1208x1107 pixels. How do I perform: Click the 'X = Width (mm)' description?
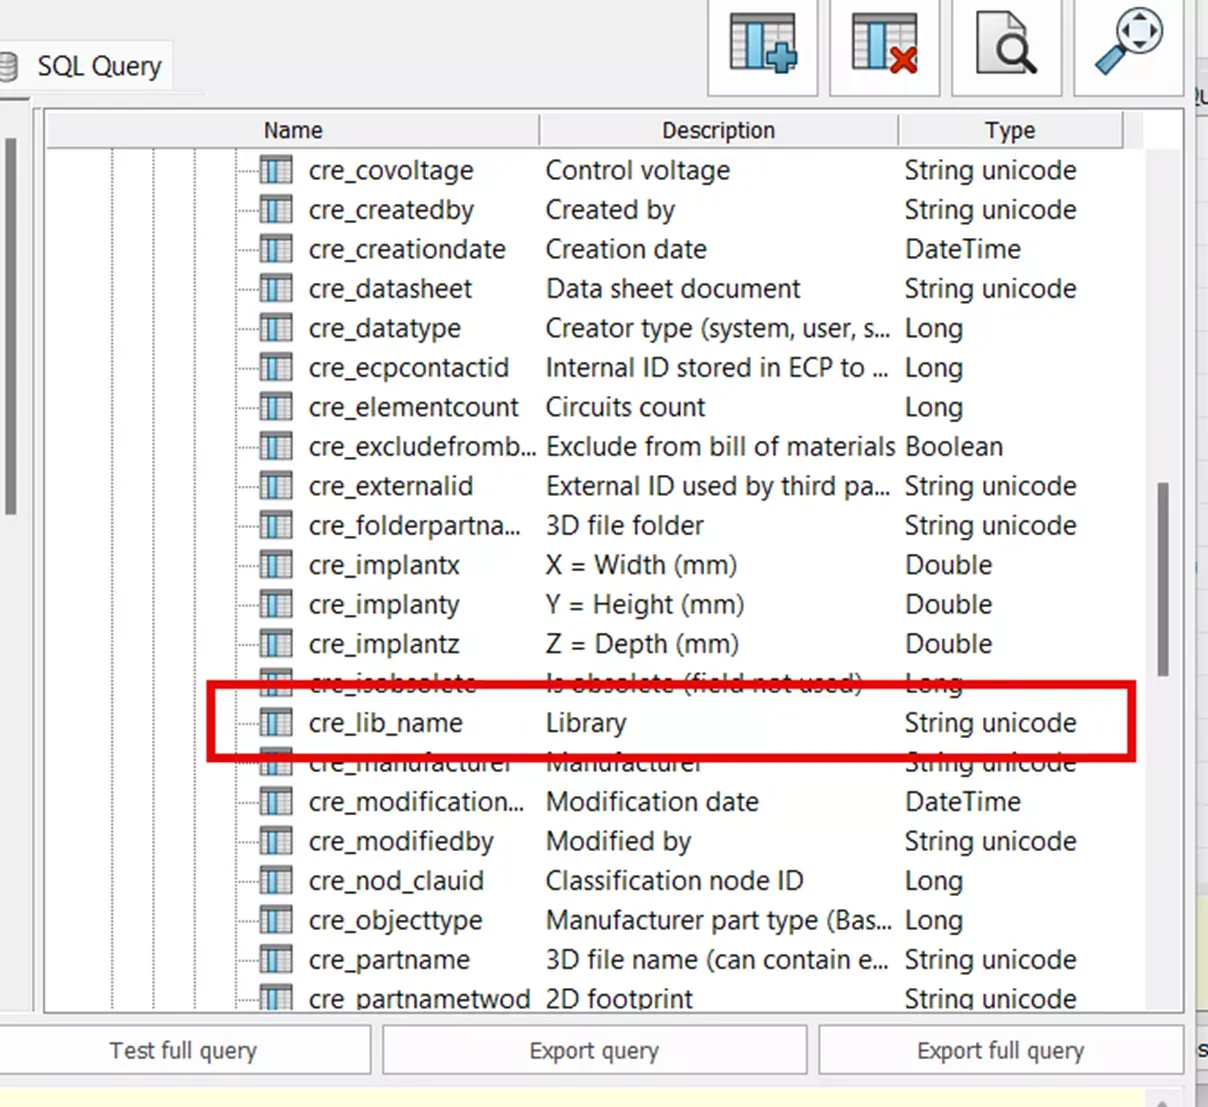(x=641, y=565)
